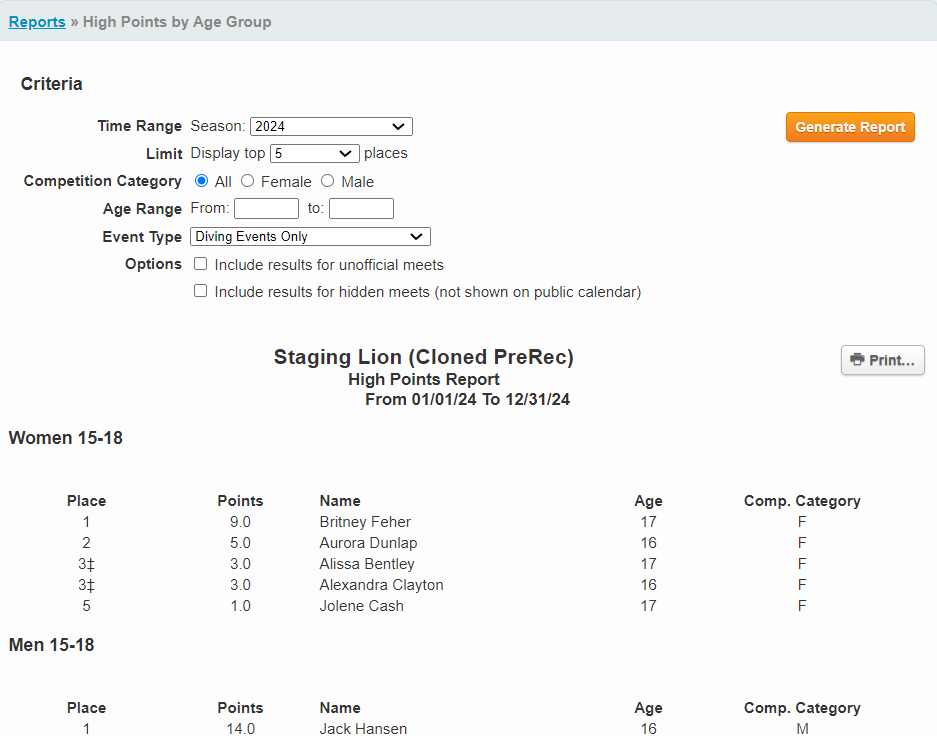Open the Season year dropdown

(330, 126)
